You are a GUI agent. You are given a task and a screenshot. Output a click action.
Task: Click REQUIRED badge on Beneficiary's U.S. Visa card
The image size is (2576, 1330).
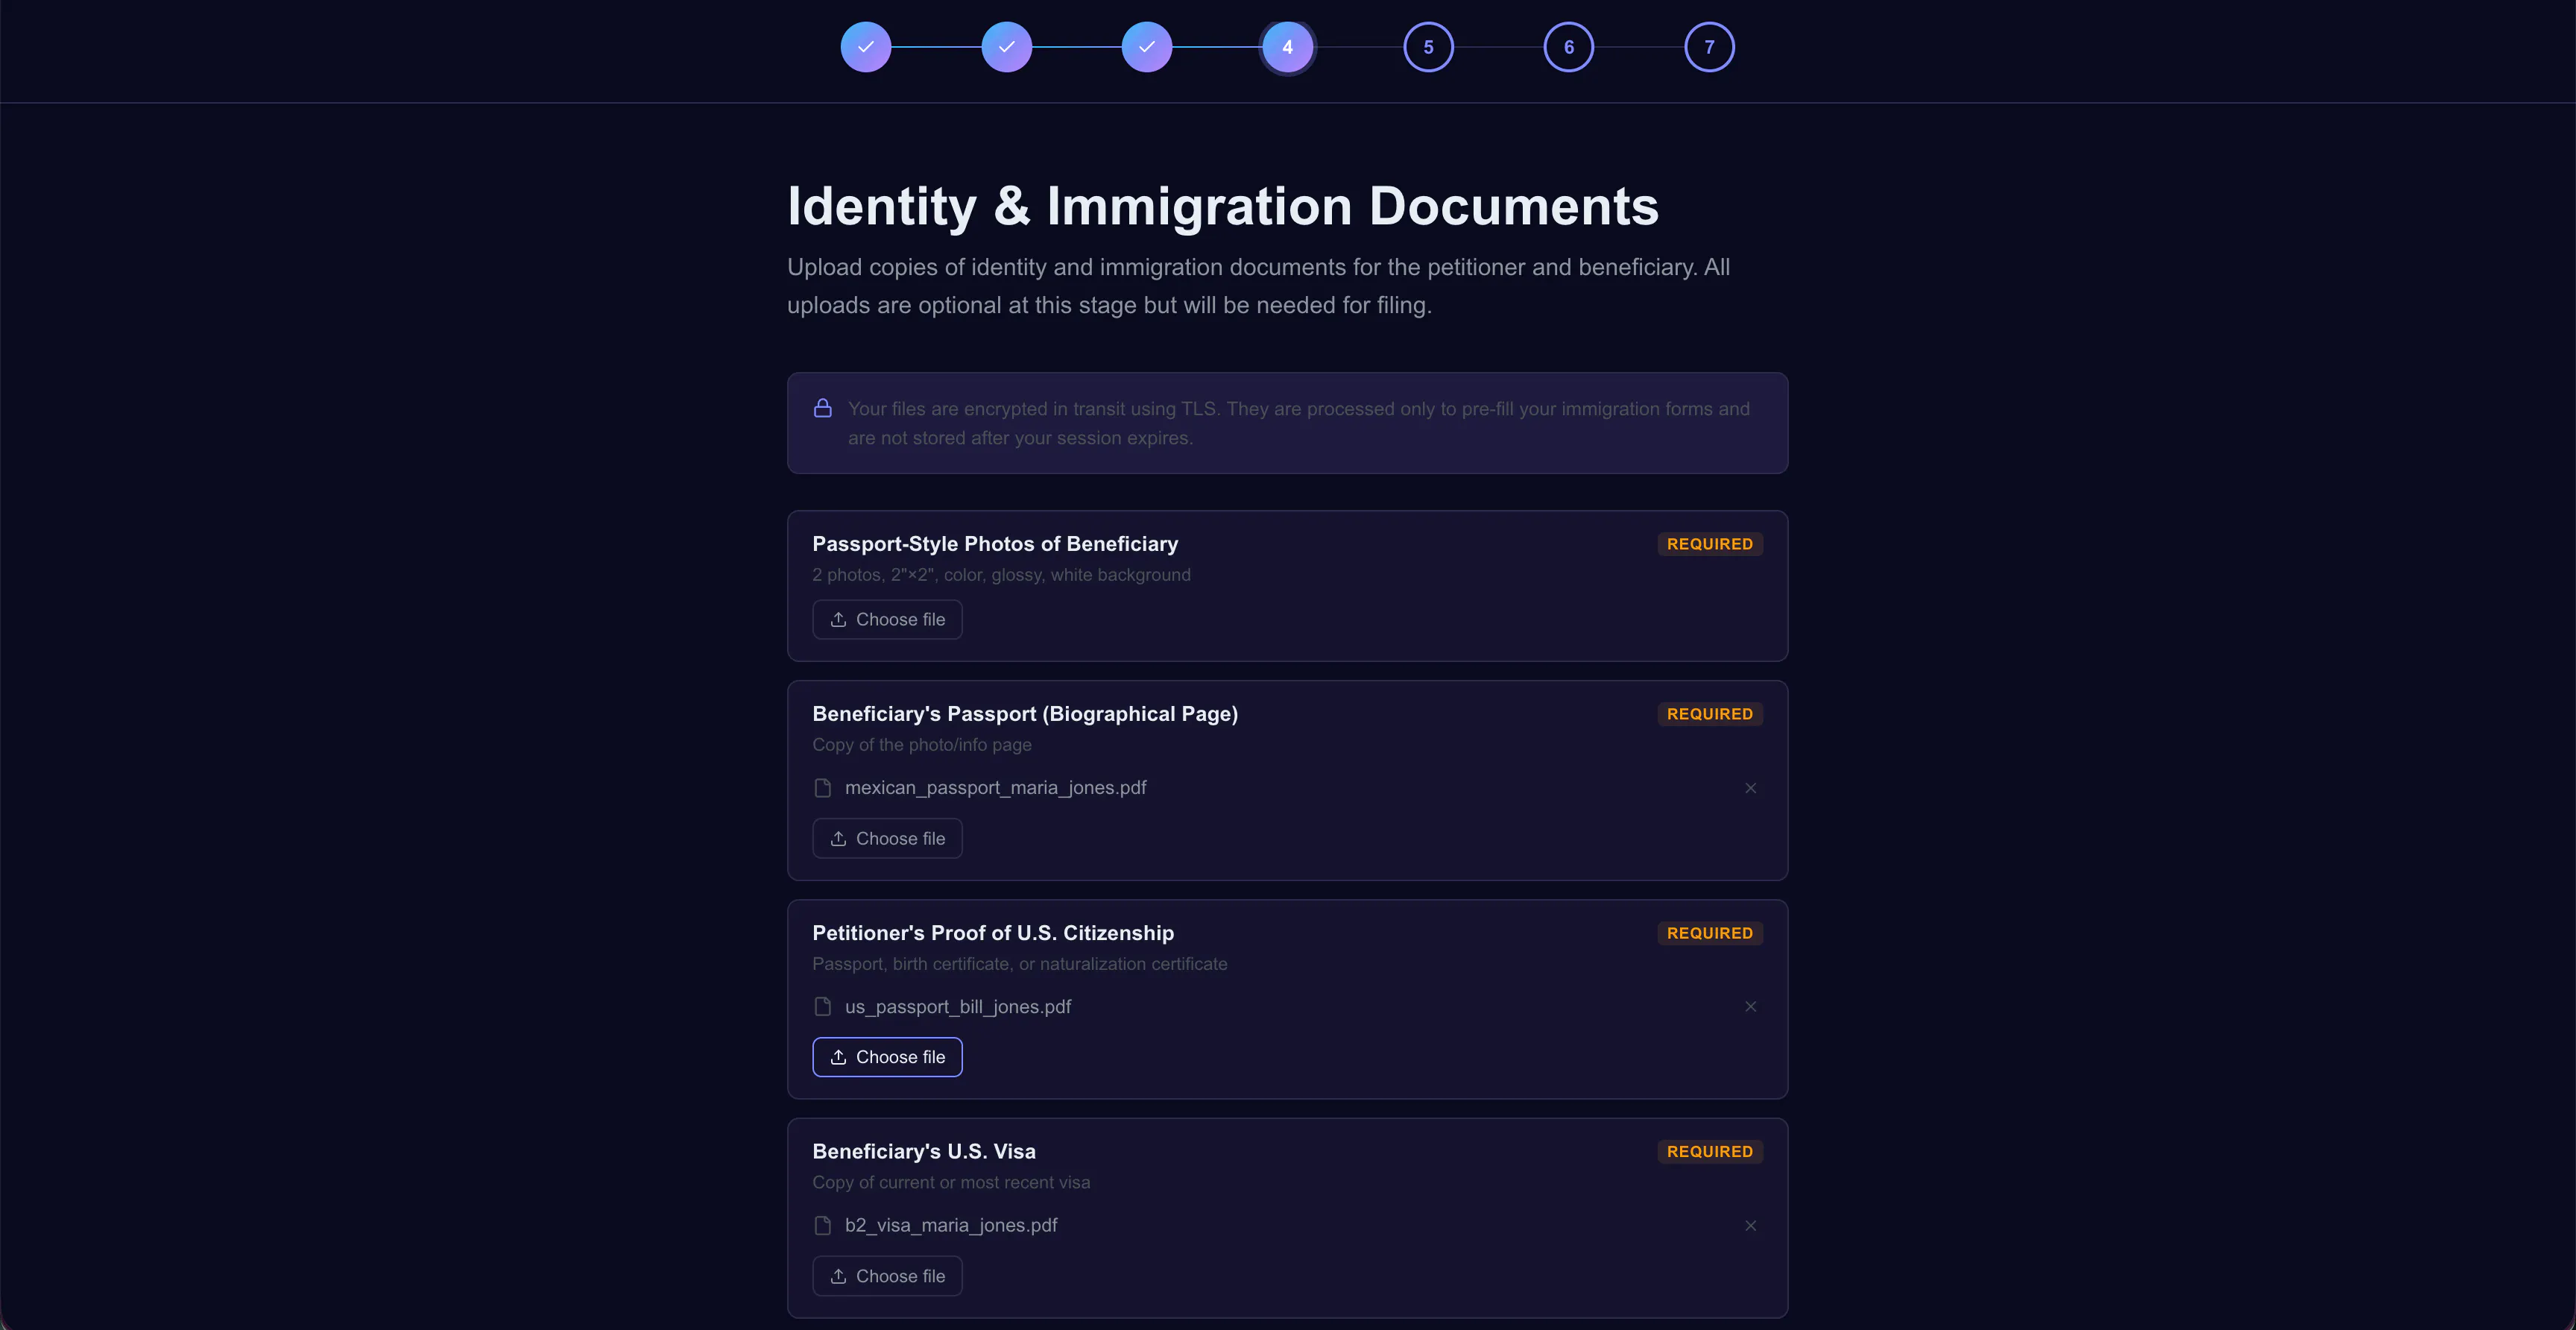click(1709, 1151)
